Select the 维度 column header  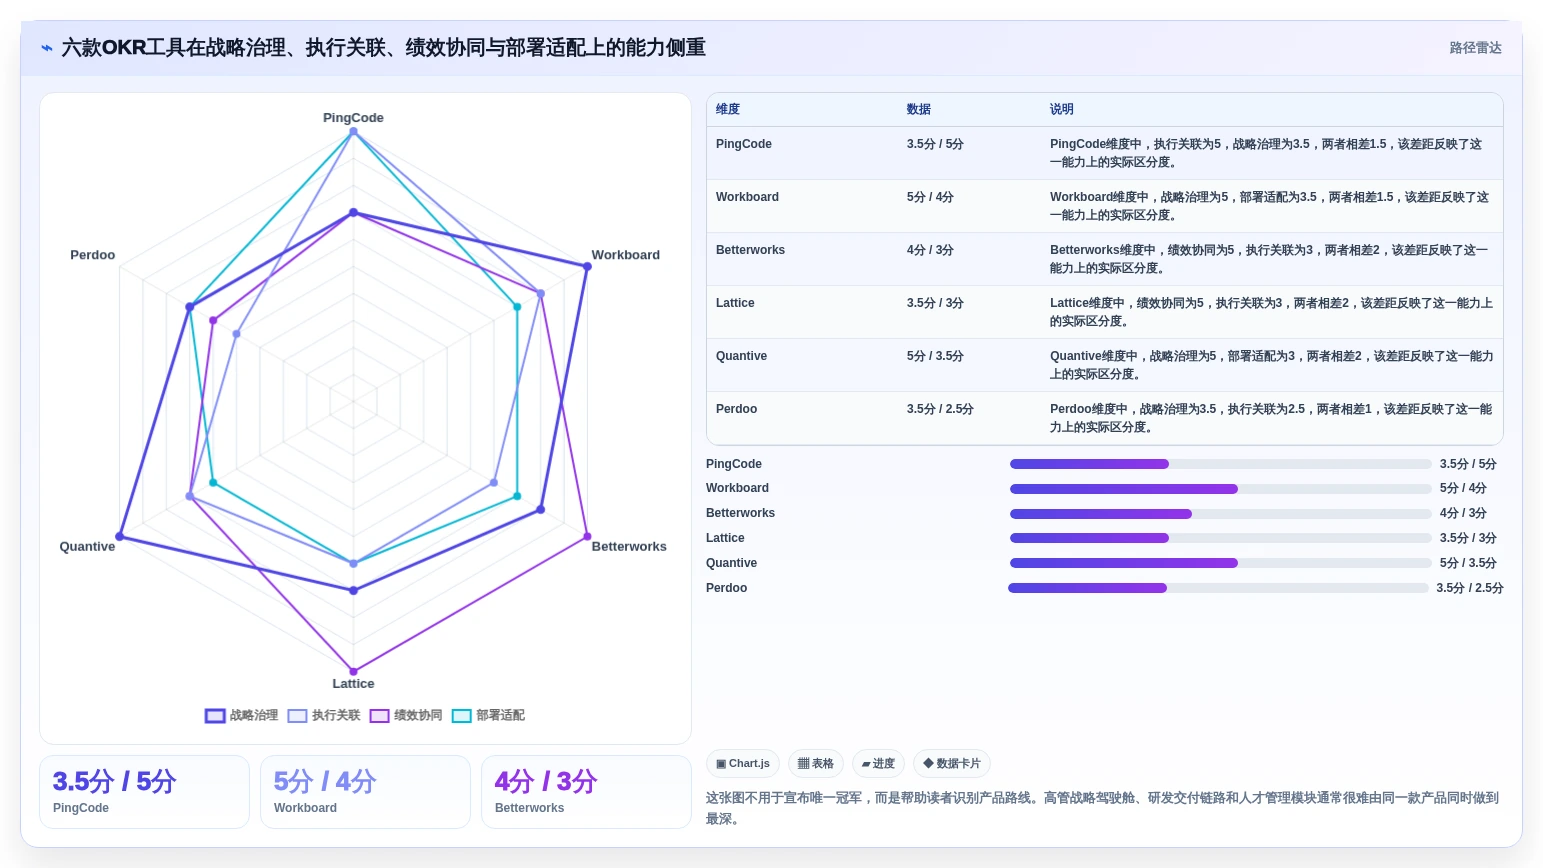click(728, 109)
